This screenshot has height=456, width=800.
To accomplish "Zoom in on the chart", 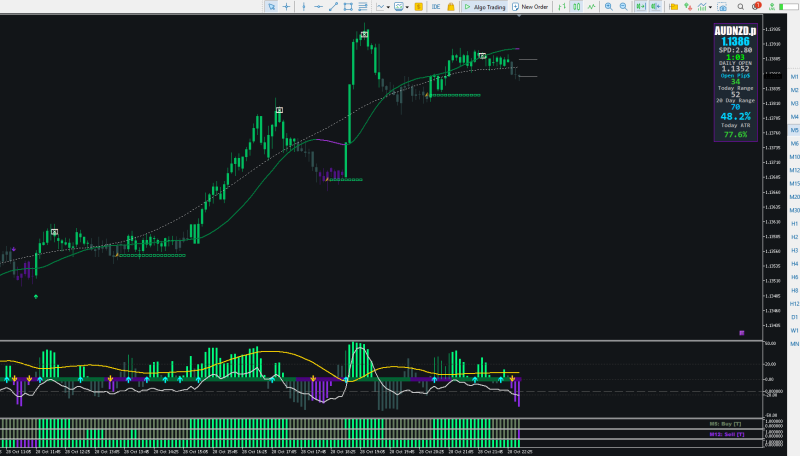I will (609, 7).
